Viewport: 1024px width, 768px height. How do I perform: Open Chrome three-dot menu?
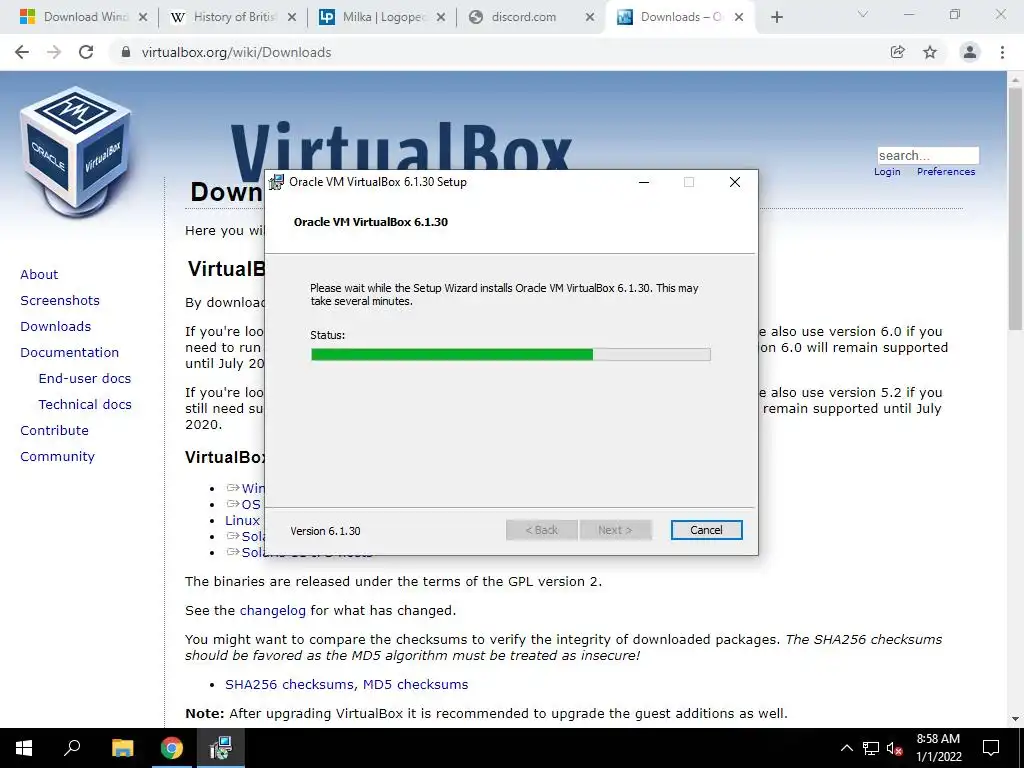coord(1002,52)
